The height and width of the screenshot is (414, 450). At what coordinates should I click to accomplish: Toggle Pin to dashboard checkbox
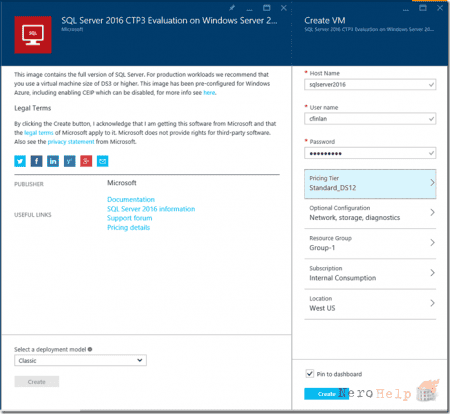[x=310, y=373]
